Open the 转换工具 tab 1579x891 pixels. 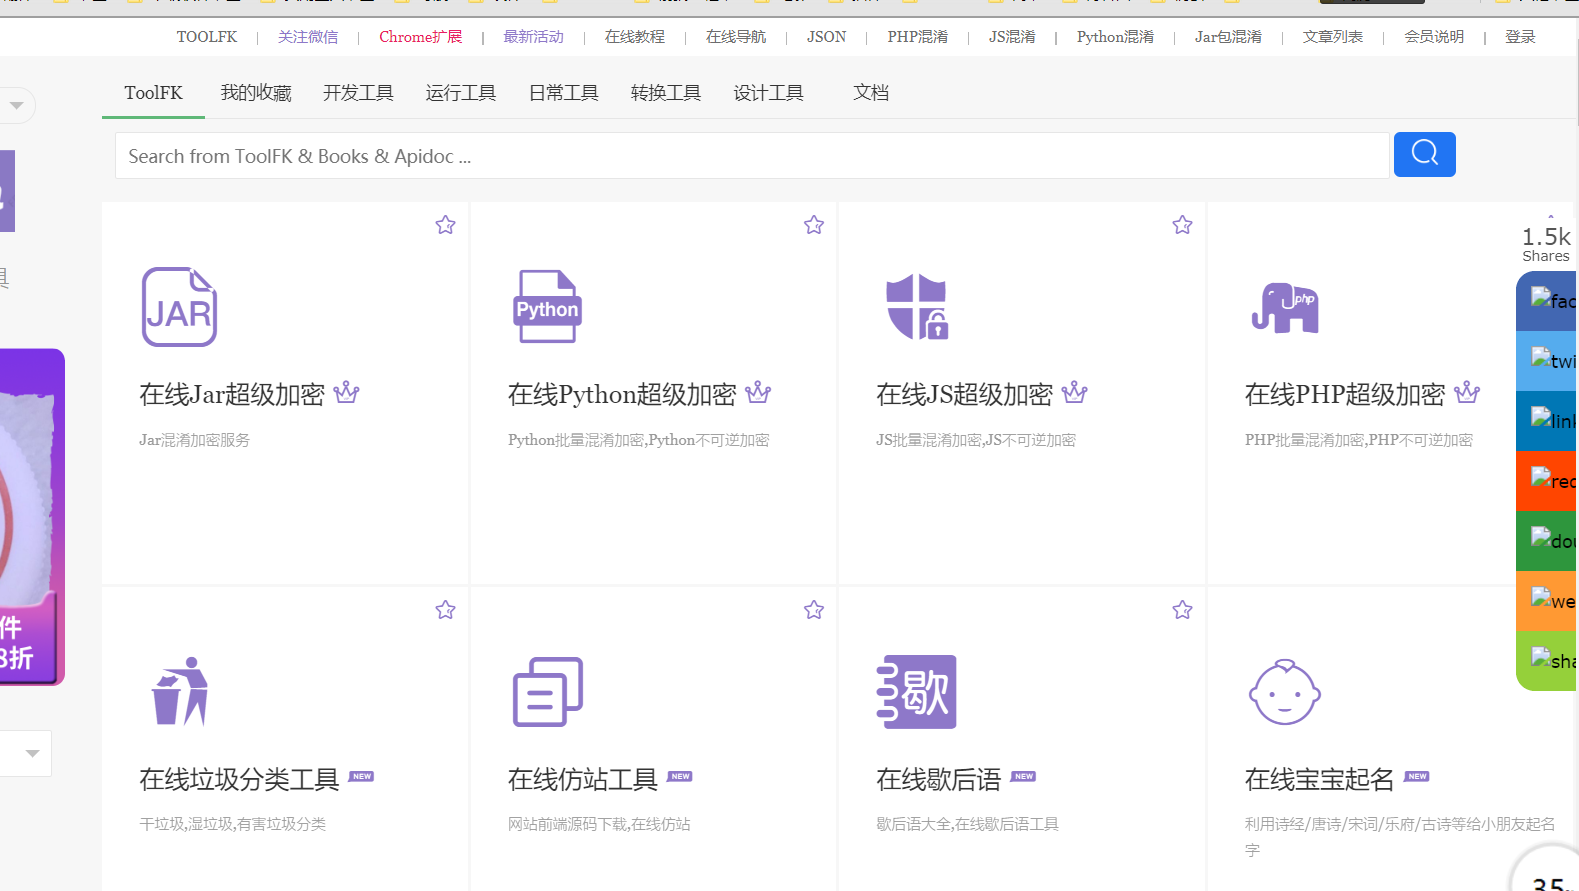pyautogui.click(x=665, y=93)
